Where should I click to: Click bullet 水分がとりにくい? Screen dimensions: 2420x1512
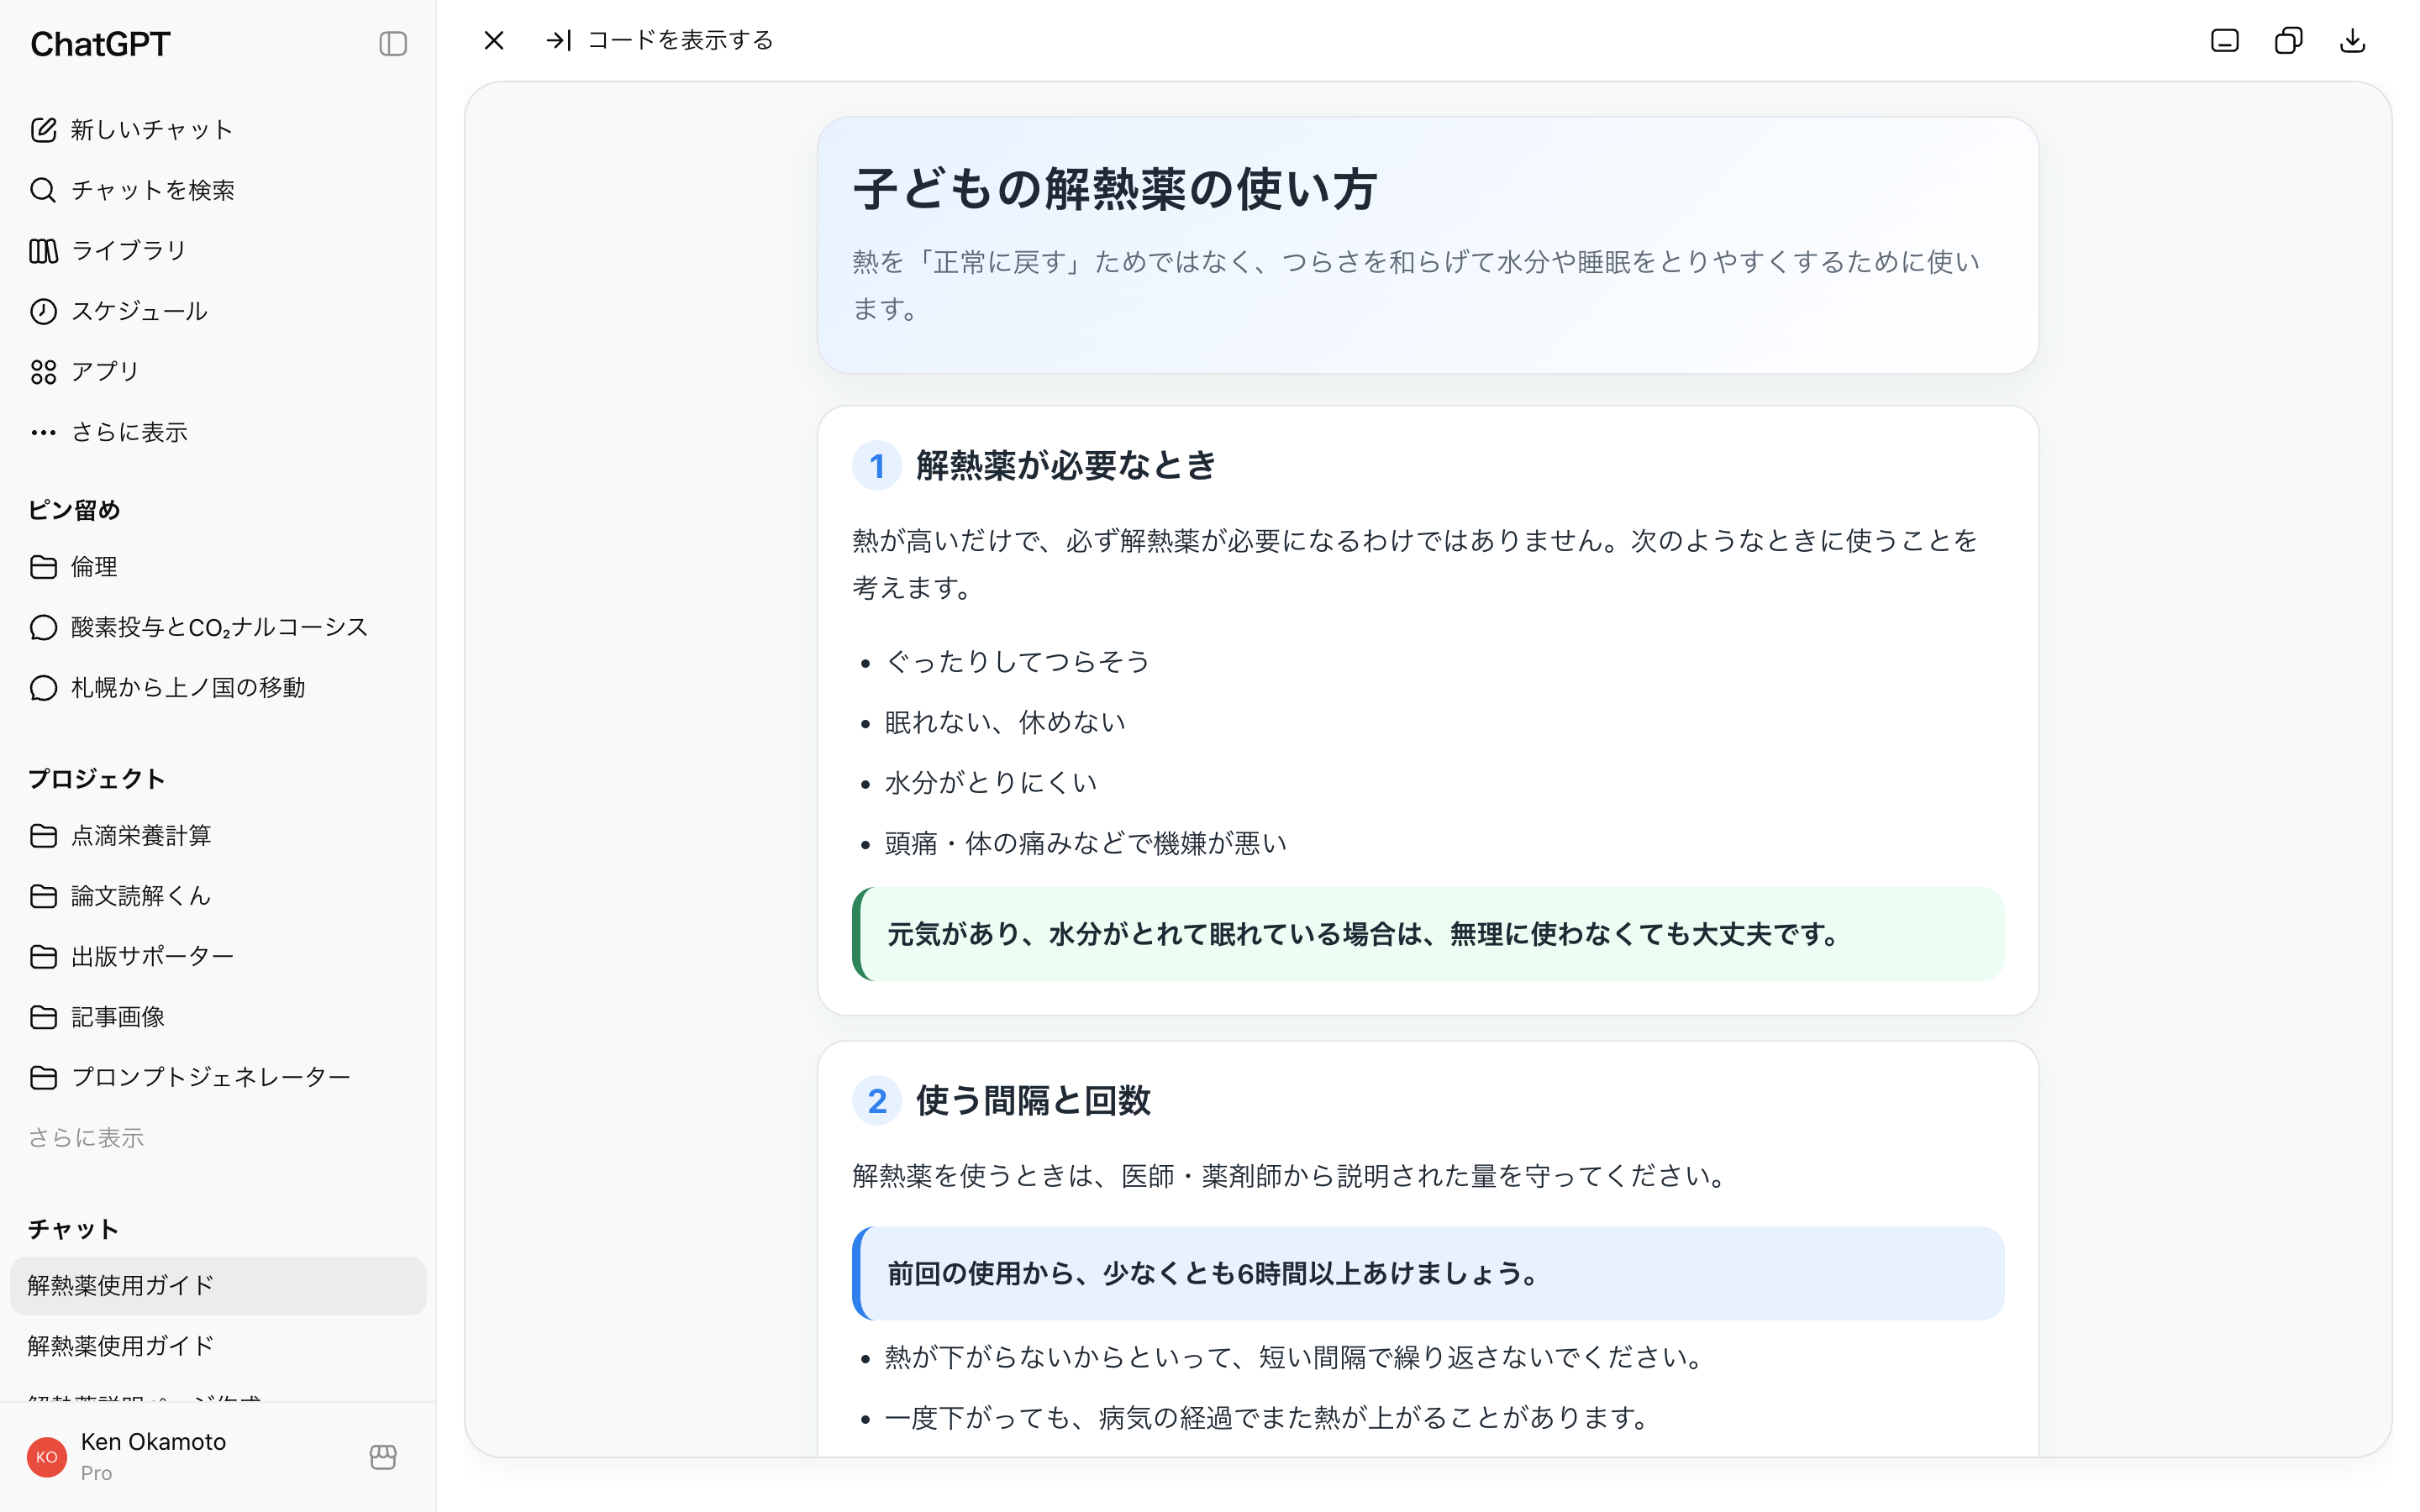[991, 782]
